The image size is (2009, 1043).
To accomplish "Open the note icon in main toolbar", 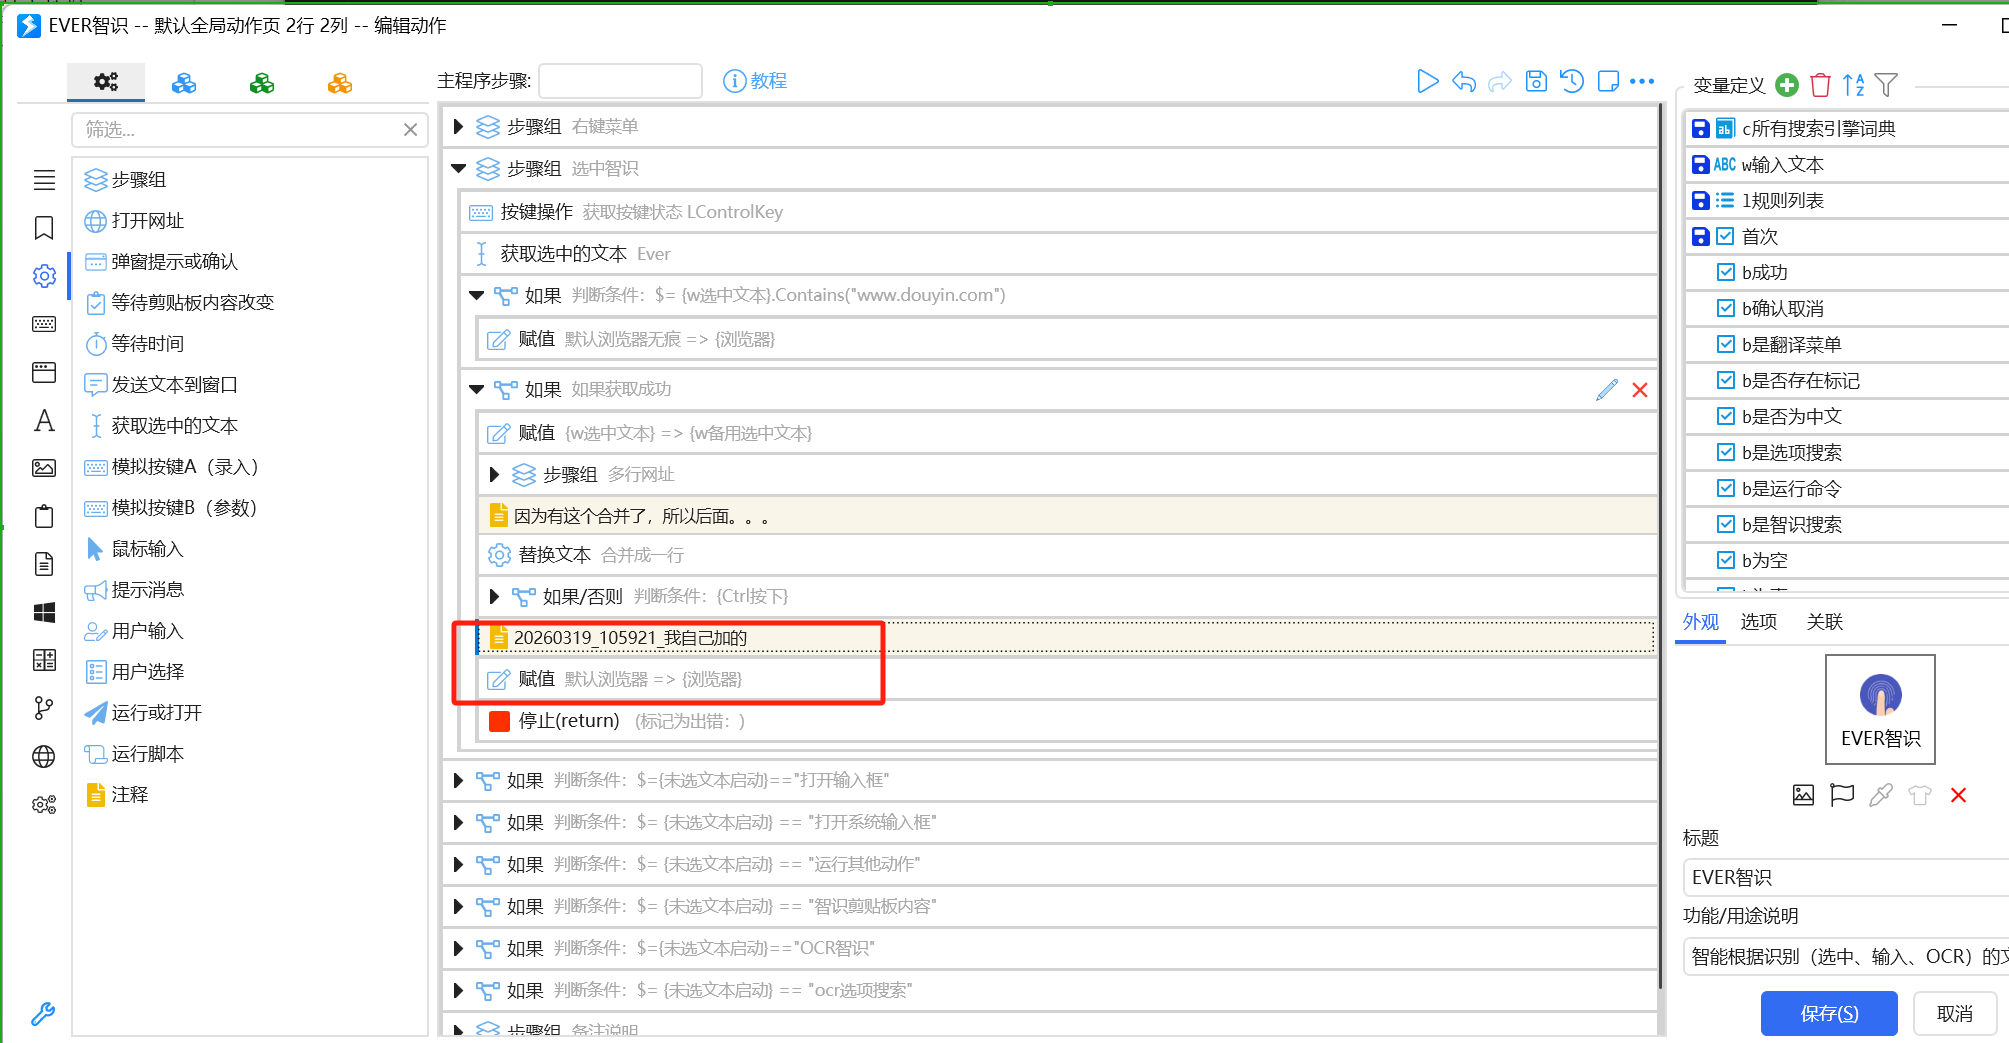I will click(x=1608, y=81).
